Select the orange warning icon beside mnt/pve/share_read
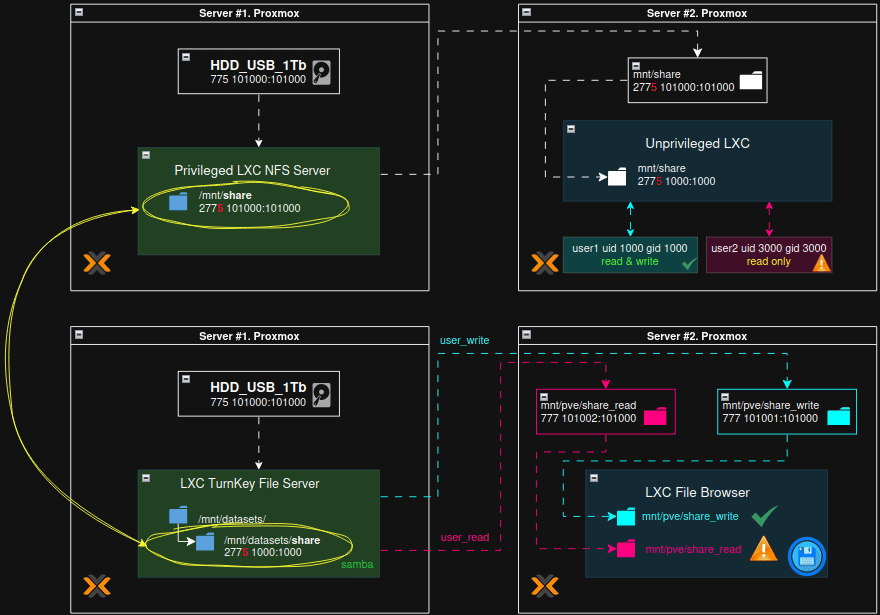This screenshot has width=880, height=615. (x=764, y=548)
